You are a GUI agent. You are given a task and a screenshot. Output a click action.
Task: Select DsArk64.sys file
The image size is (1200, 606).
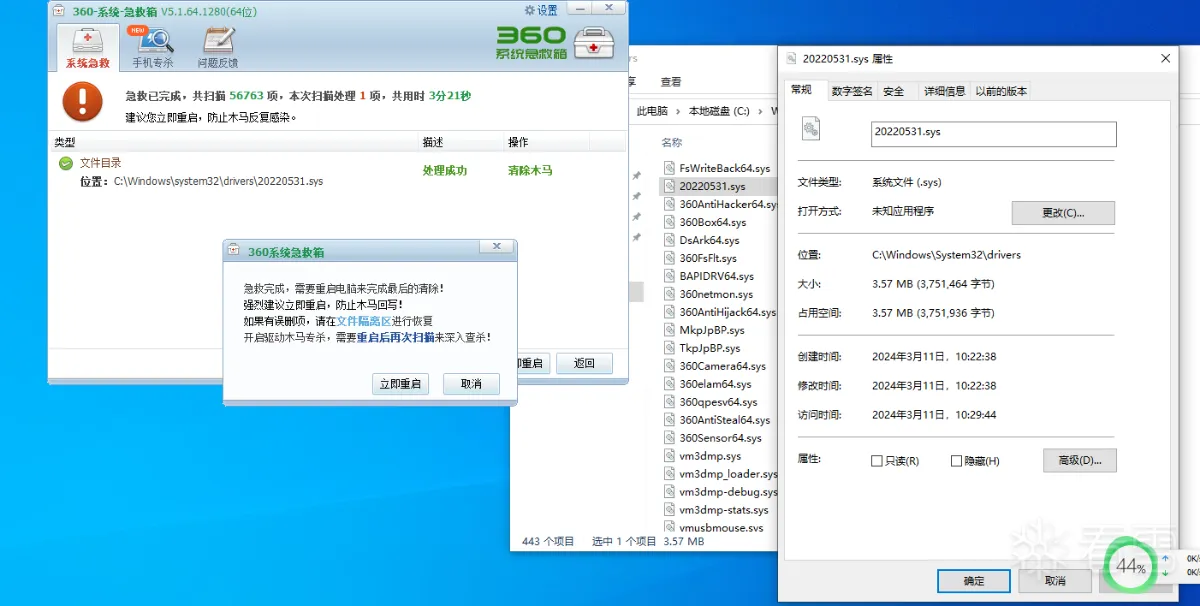coord(702,240)
